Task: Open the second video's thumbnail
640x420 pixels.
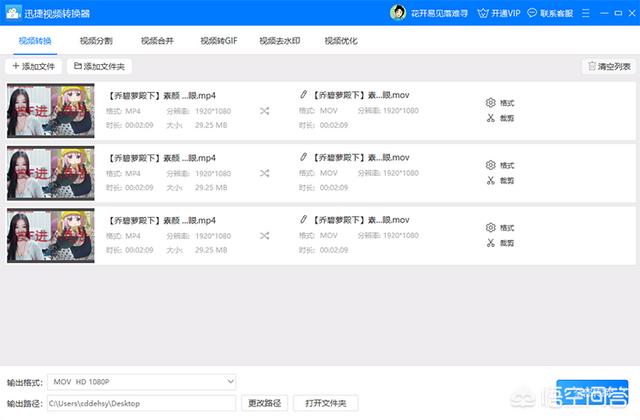Action: pos(51,173)
